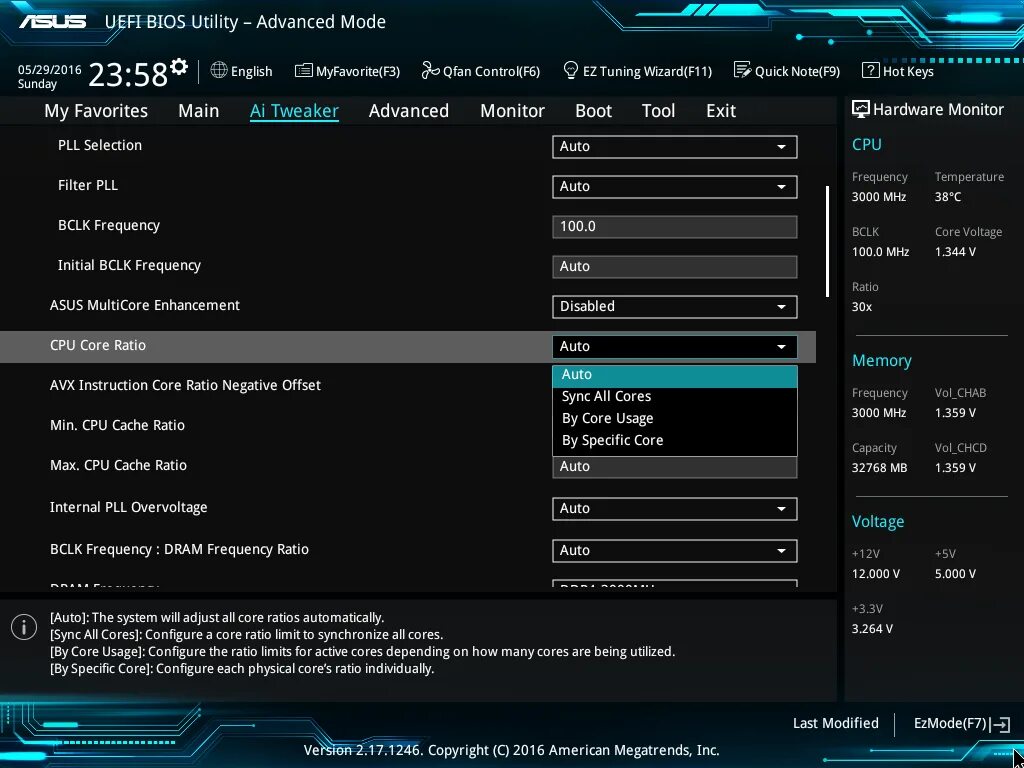Click the settings list scrollbar
This screenshot has height=768, width=1024.
827,242
